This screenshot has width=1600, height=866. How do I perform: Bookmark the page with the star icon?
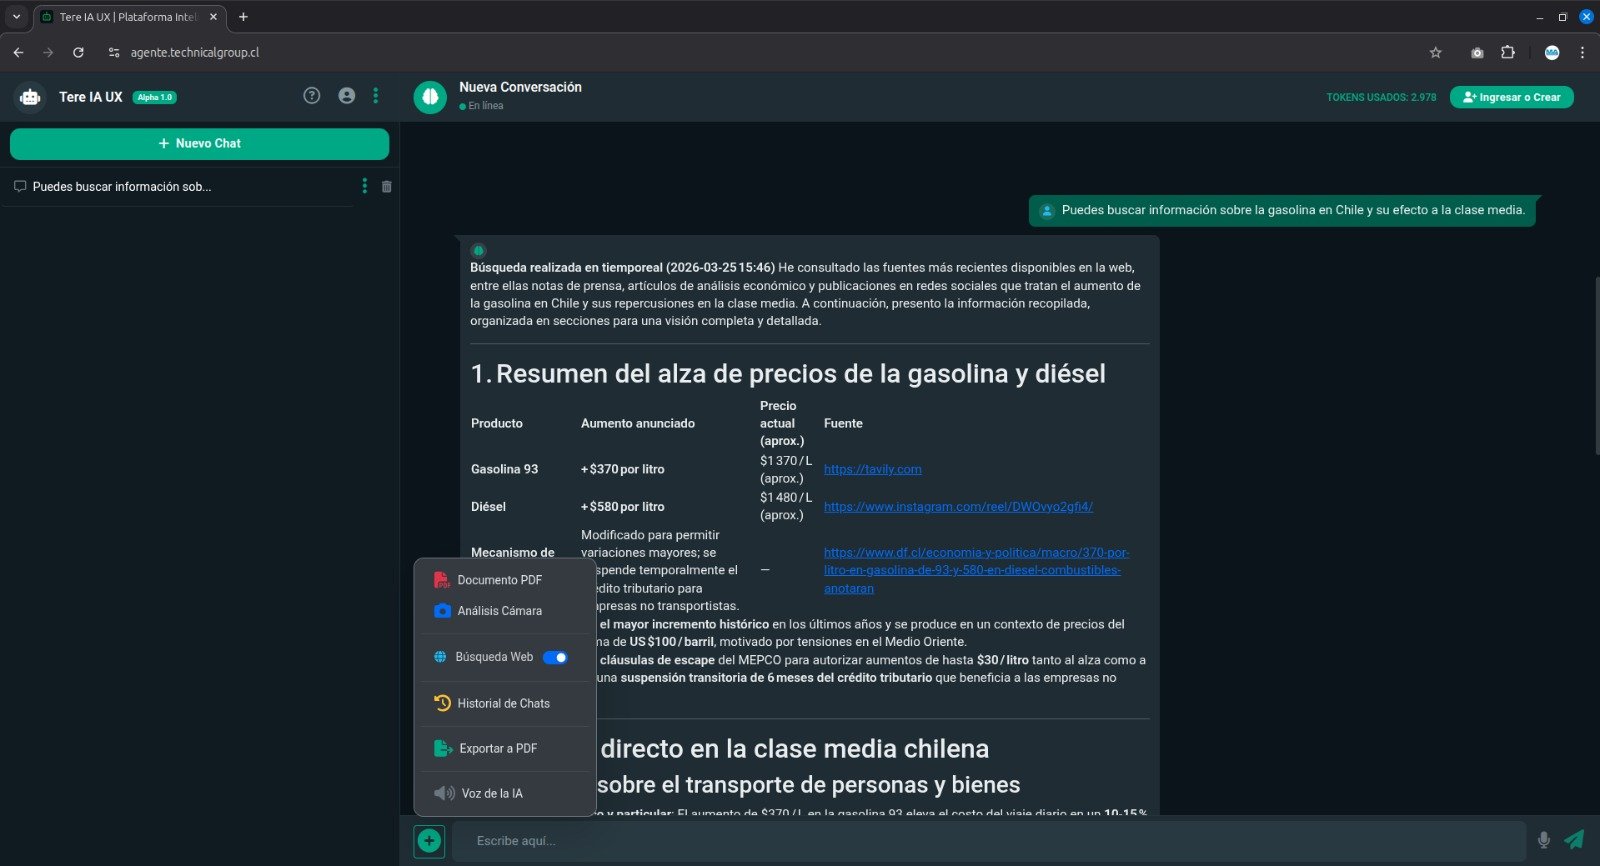click(x=1436, y=53)
